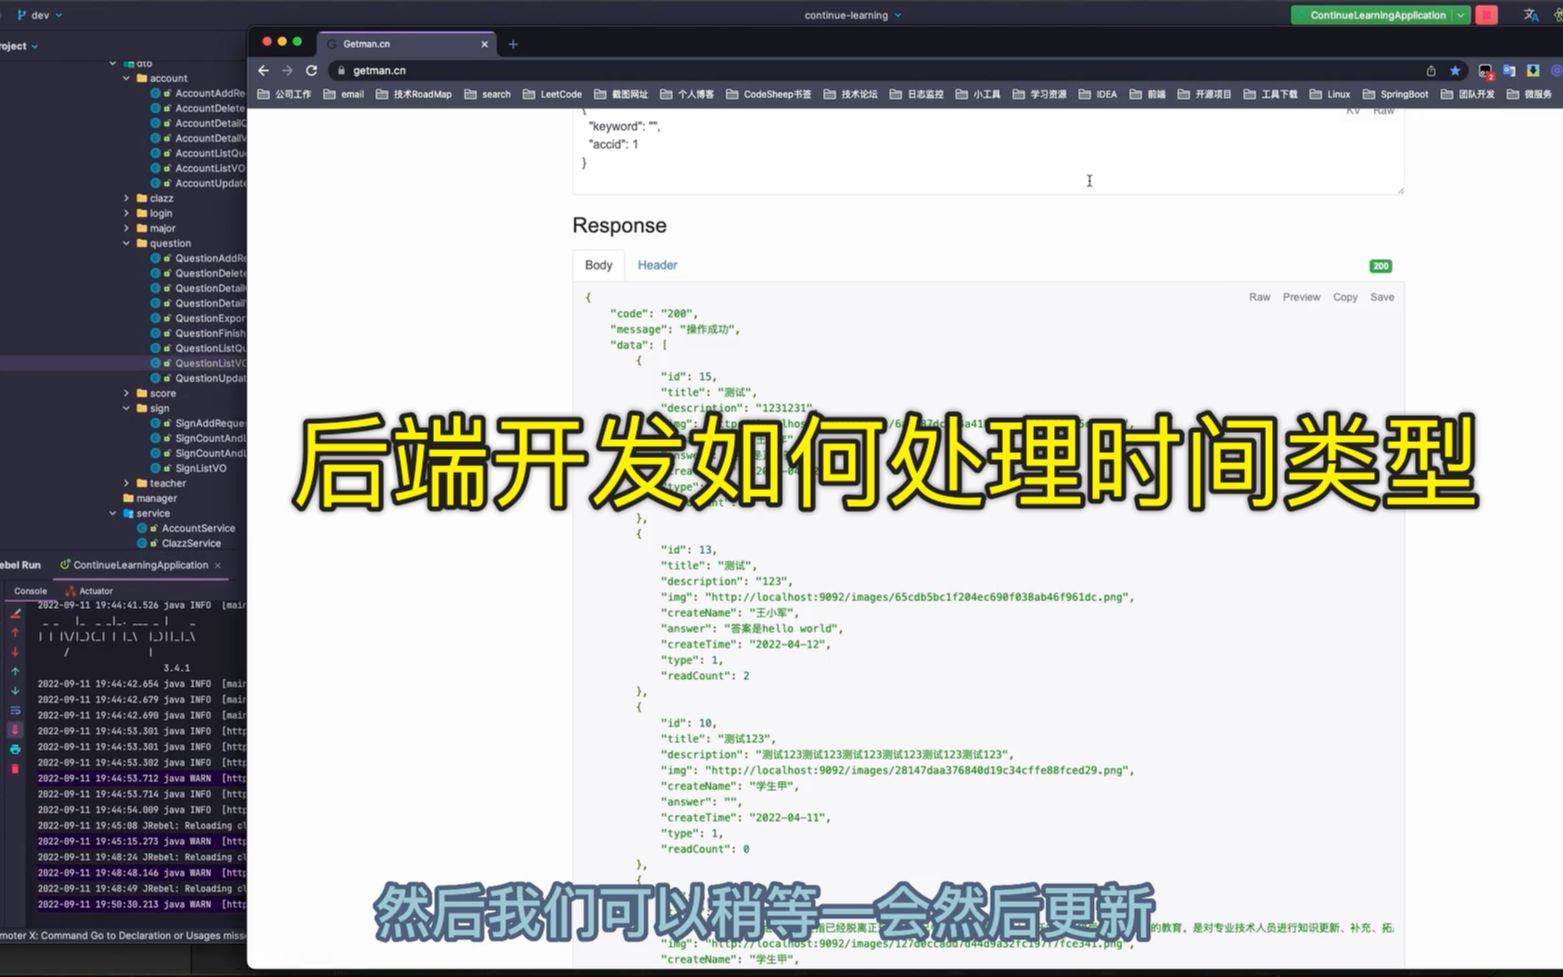Collapse the question folder
The width and height of the screenshot is (1563, 977).
tap(127, 243)
